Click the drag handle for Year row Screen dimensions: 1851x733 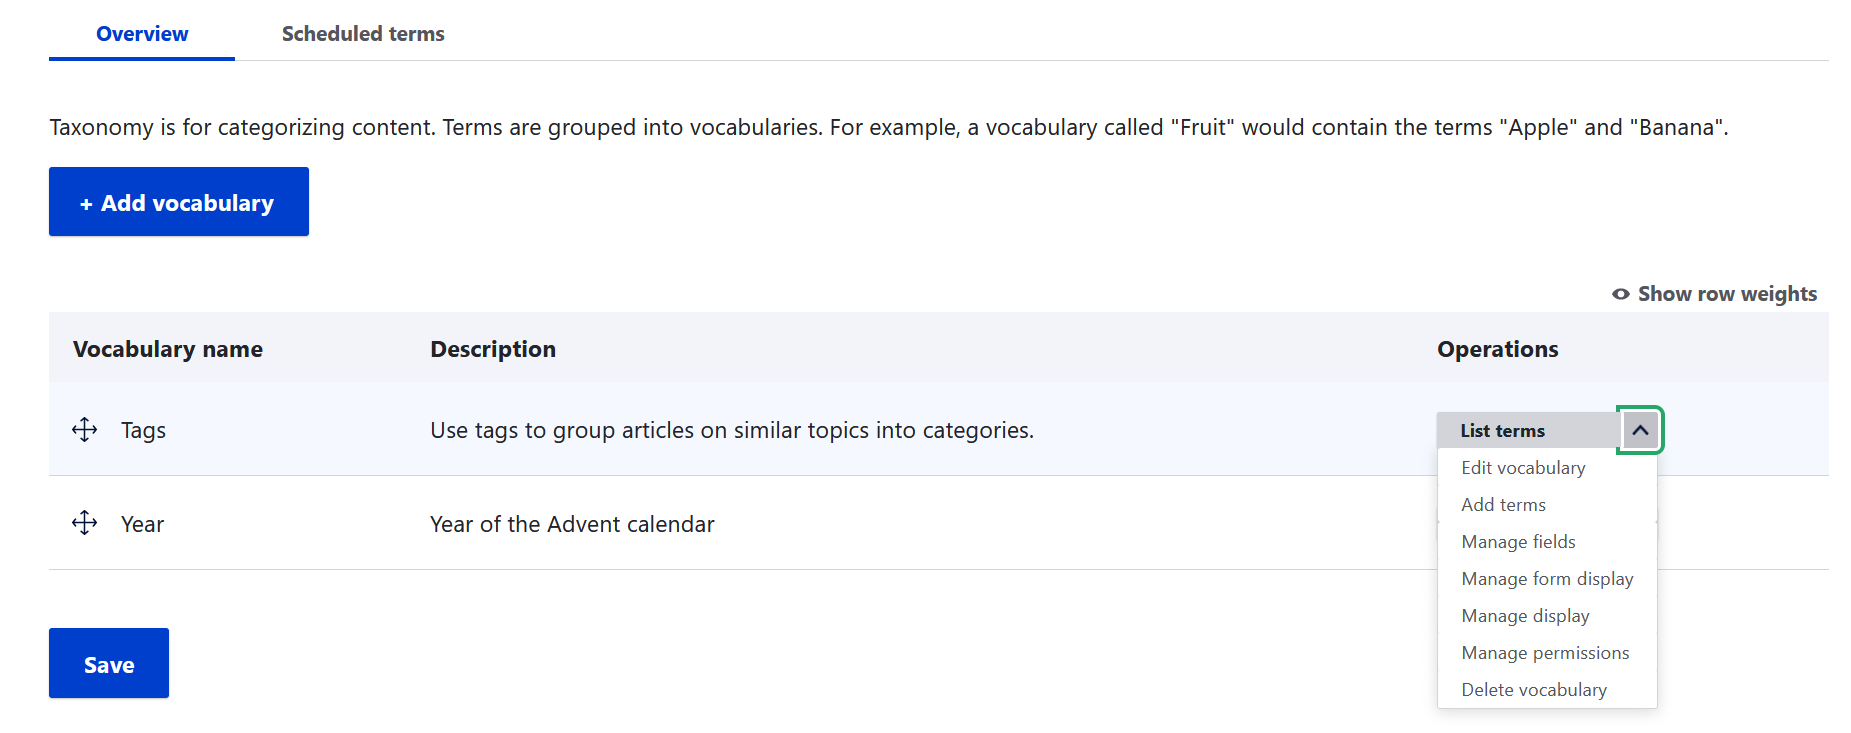coord(85,523)
